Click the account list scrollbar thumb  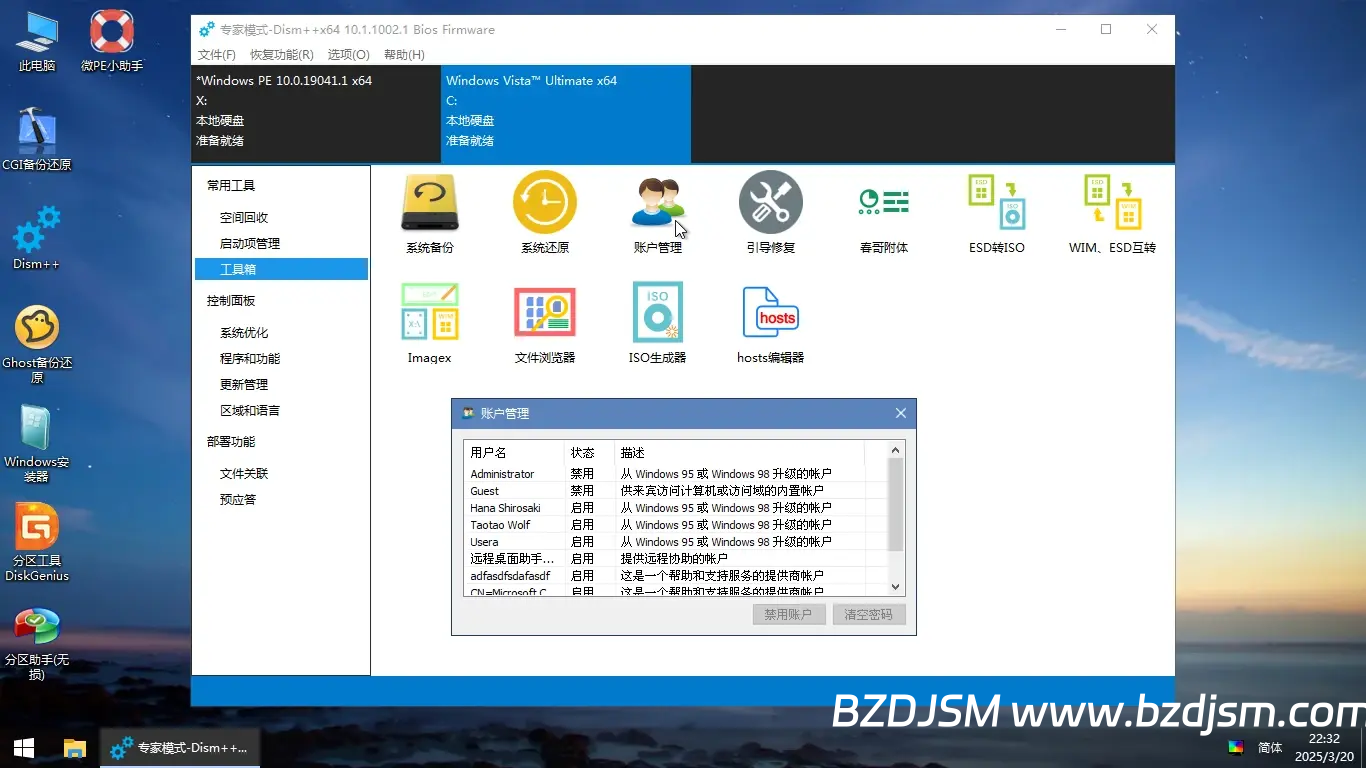[896, 505]
